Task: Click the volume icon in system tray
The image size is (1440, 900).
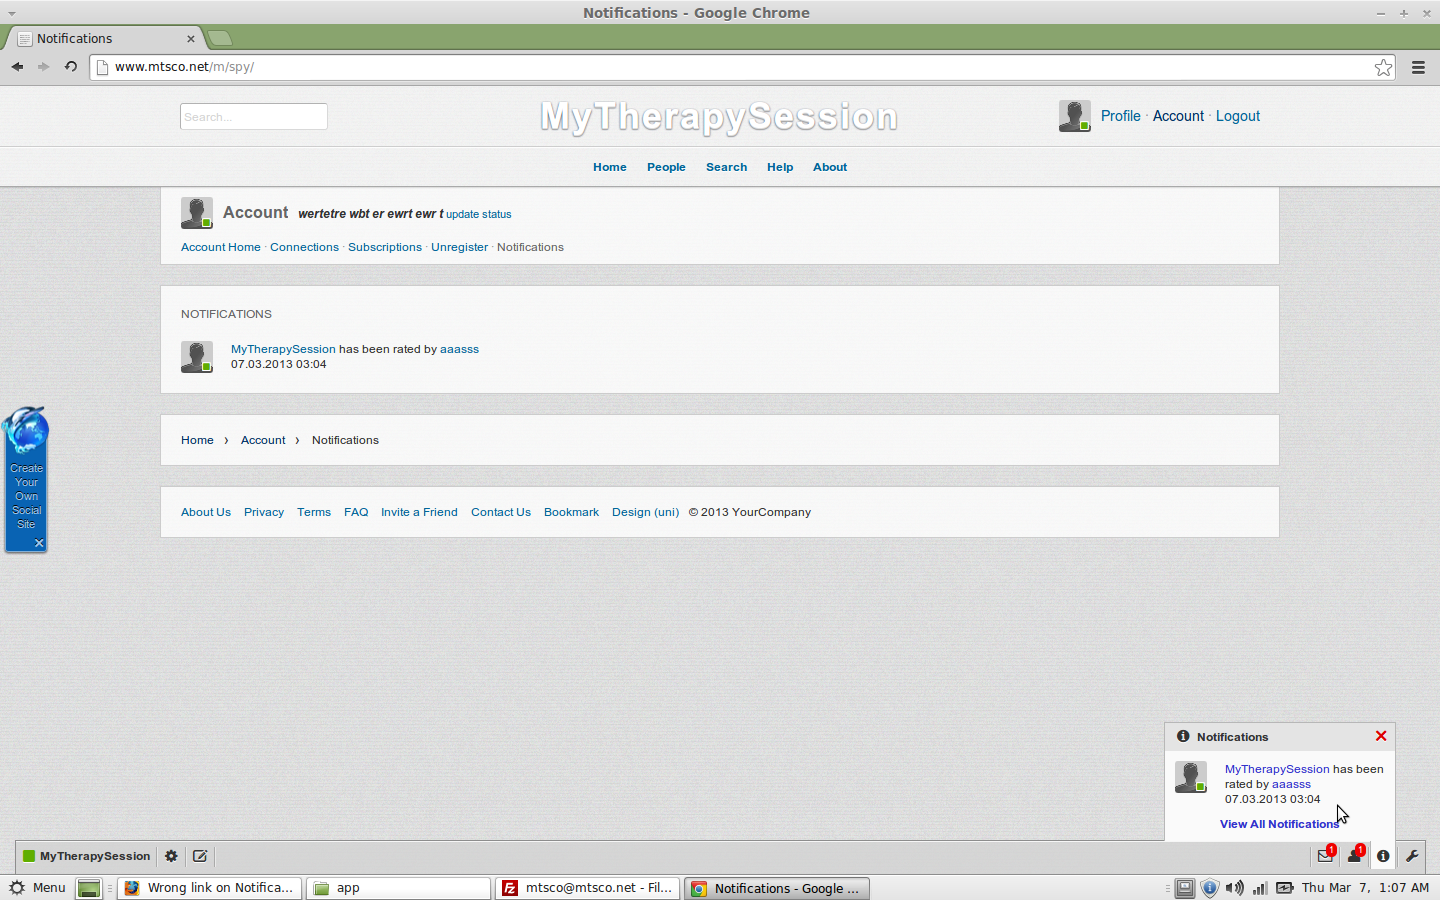Action: (x=1235, y=888)
